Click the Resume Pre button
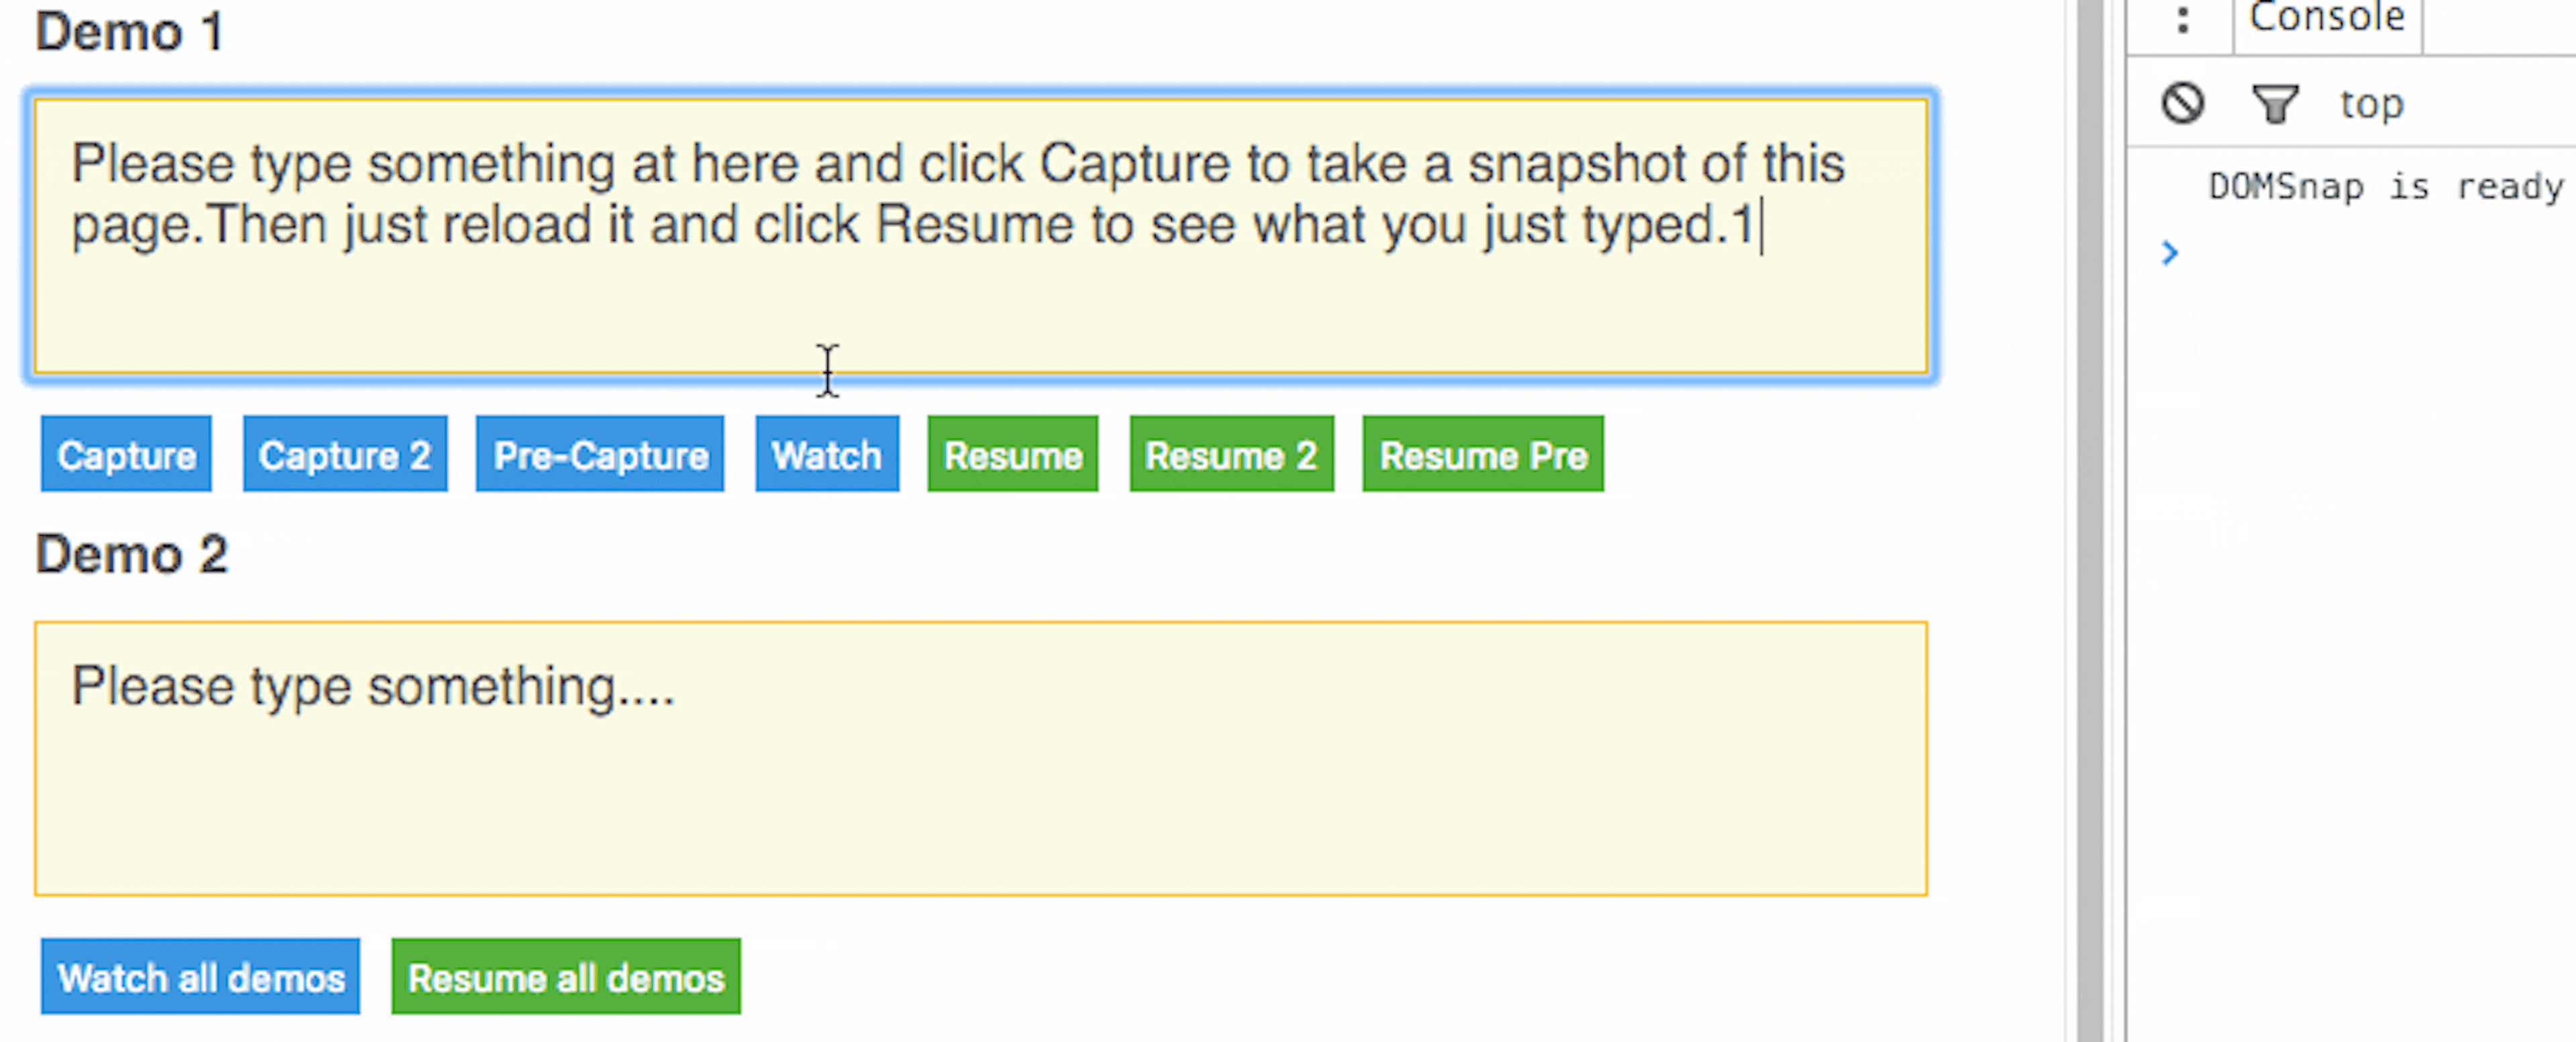Viewport: 2576px width, 1042px height. click(x=1482, y=454)
